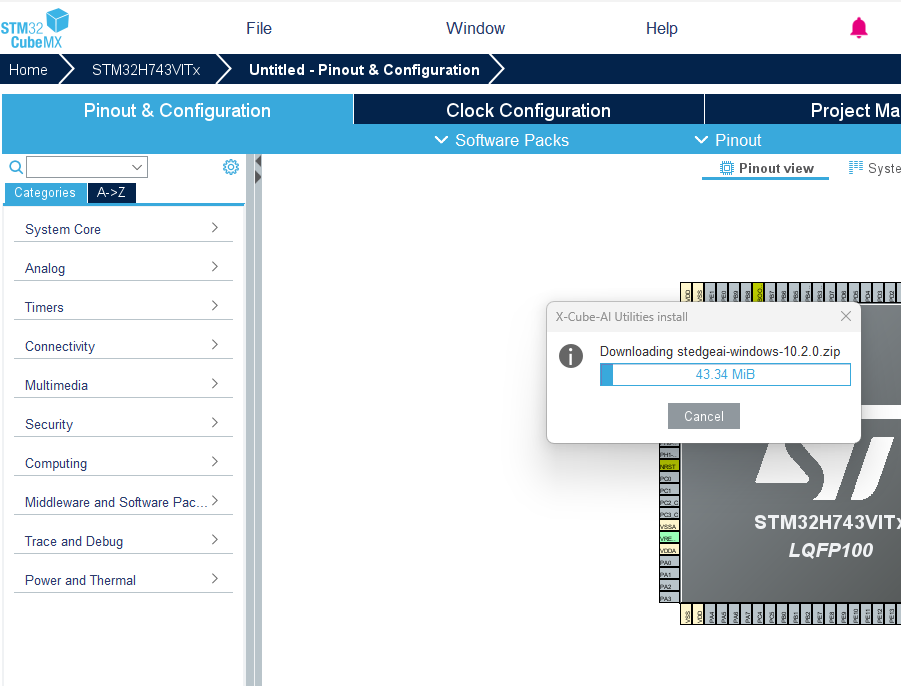Expand the Pinout dropdown menu
This screenshot has width=901, height=686.
click(728, 140)
